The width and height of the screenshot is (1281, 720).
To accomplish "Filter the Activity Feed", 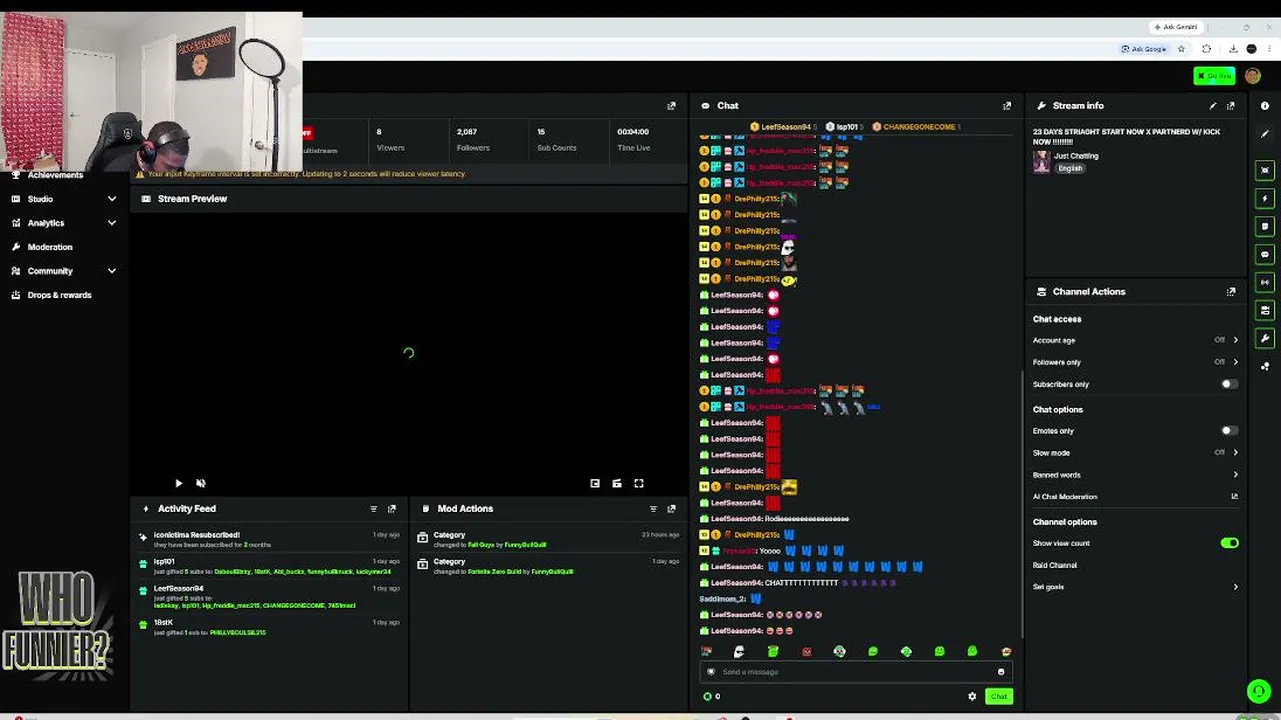I will point(374,509).
